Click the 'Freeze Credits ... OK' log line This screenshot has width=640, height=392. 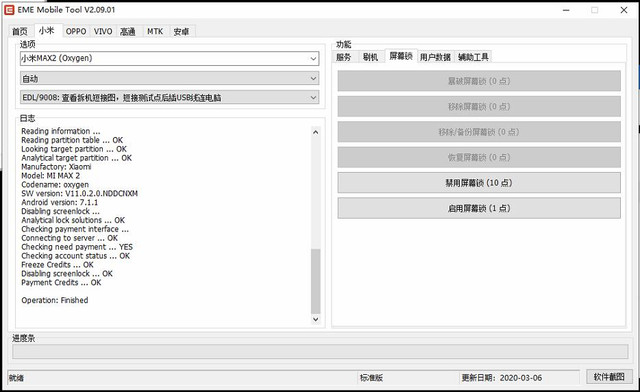58,265
